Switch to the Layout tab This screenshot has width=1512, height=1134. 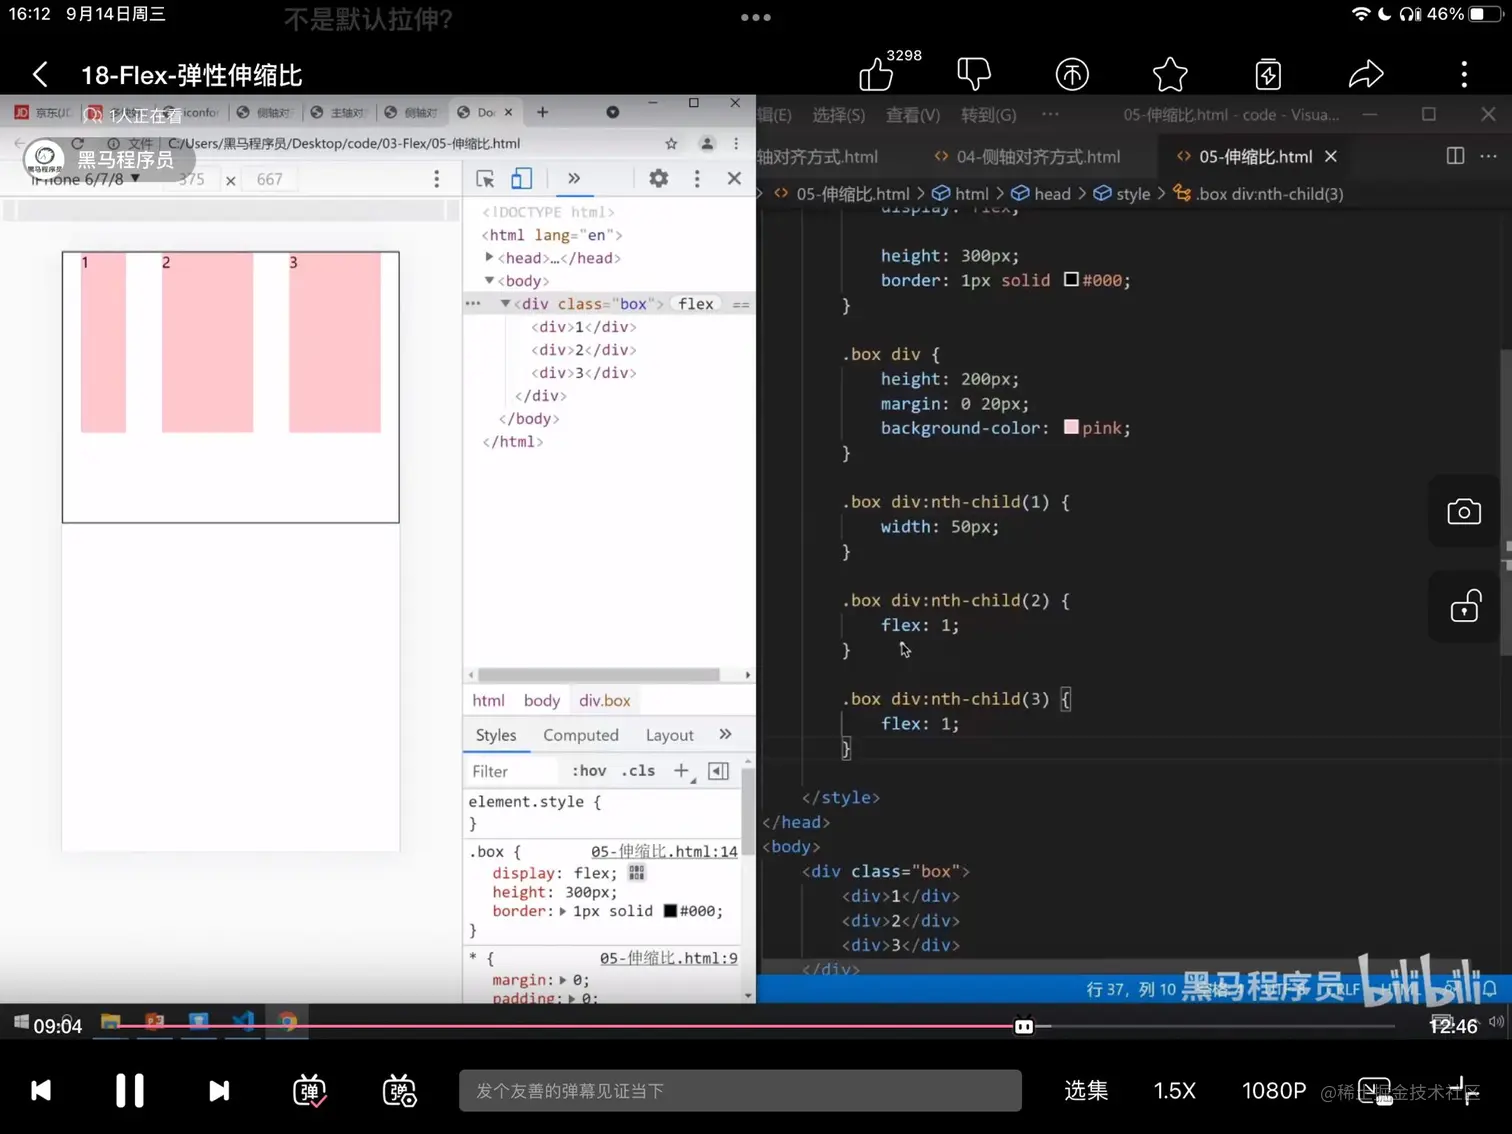click(x=669, y=735)
